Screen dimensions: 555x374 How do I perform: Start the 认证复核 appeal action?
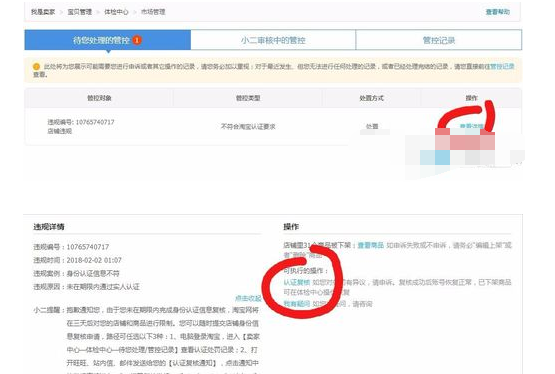[297, 282]
